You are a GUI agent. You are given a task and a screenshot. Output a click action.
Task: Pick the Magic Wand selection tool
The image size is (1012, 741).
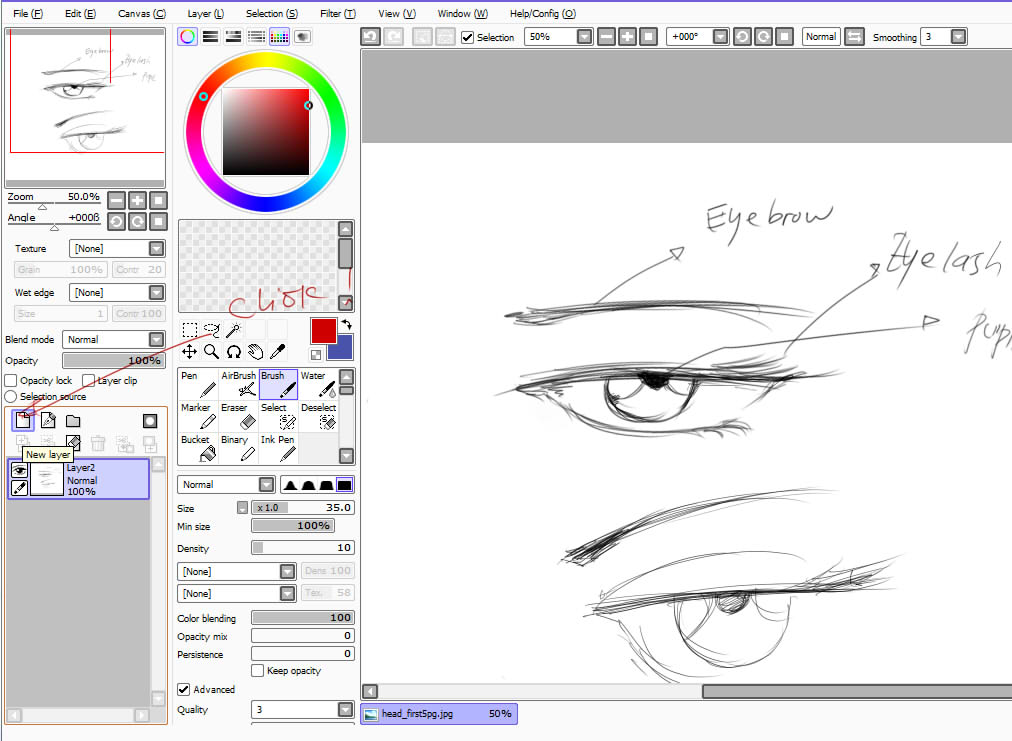click(x=234, y=328)
